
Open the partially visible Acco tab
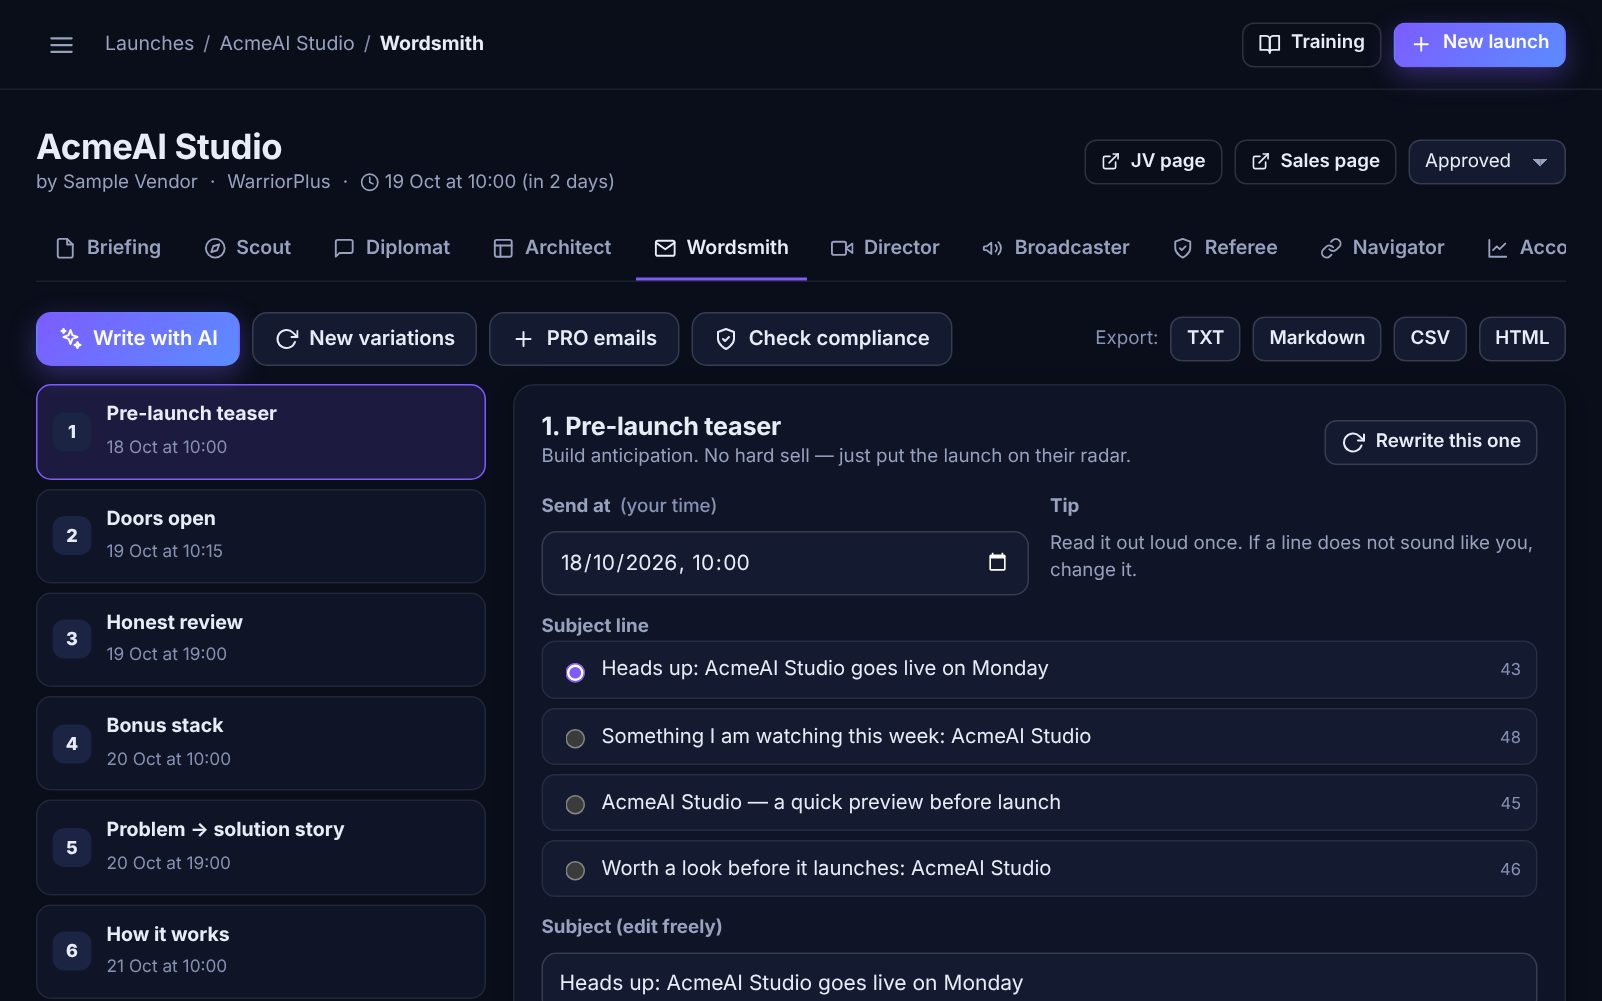pyautogui.click(x=1526, y=248)
